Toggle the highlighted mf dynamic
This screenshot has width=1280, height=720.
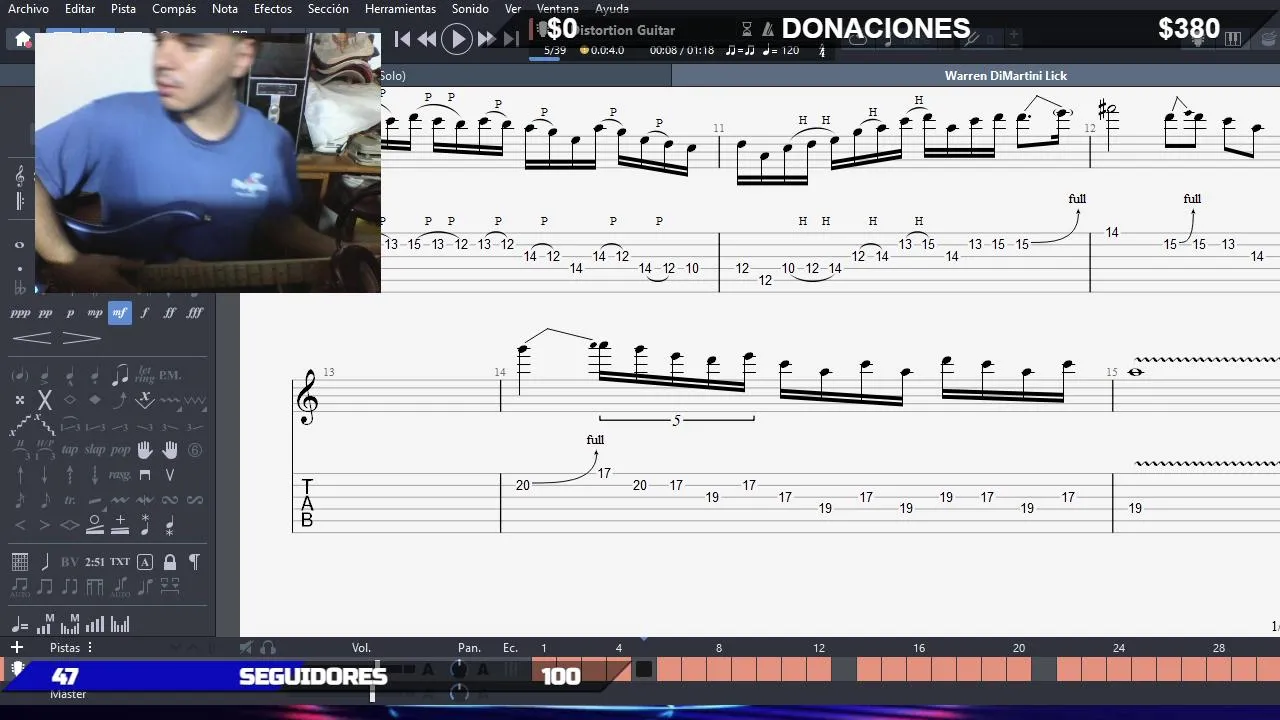[x=120, y=313]
